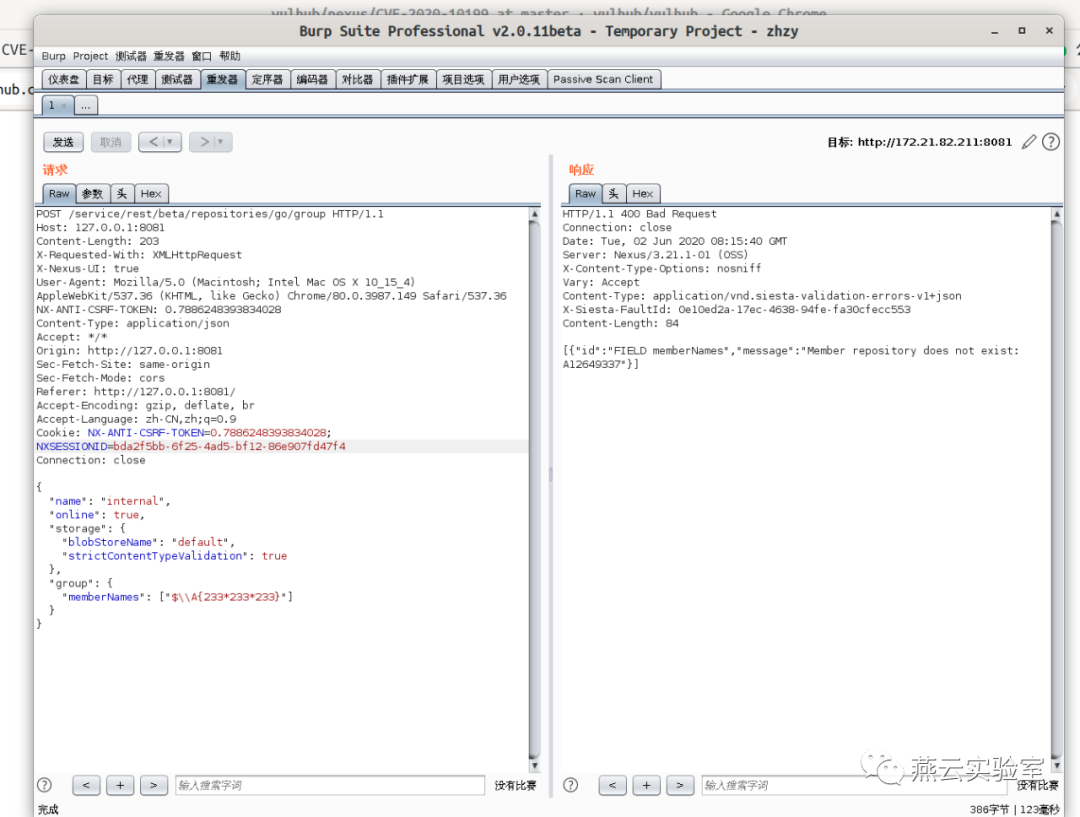Open history forward dropdown arrow

coord(220,142)
